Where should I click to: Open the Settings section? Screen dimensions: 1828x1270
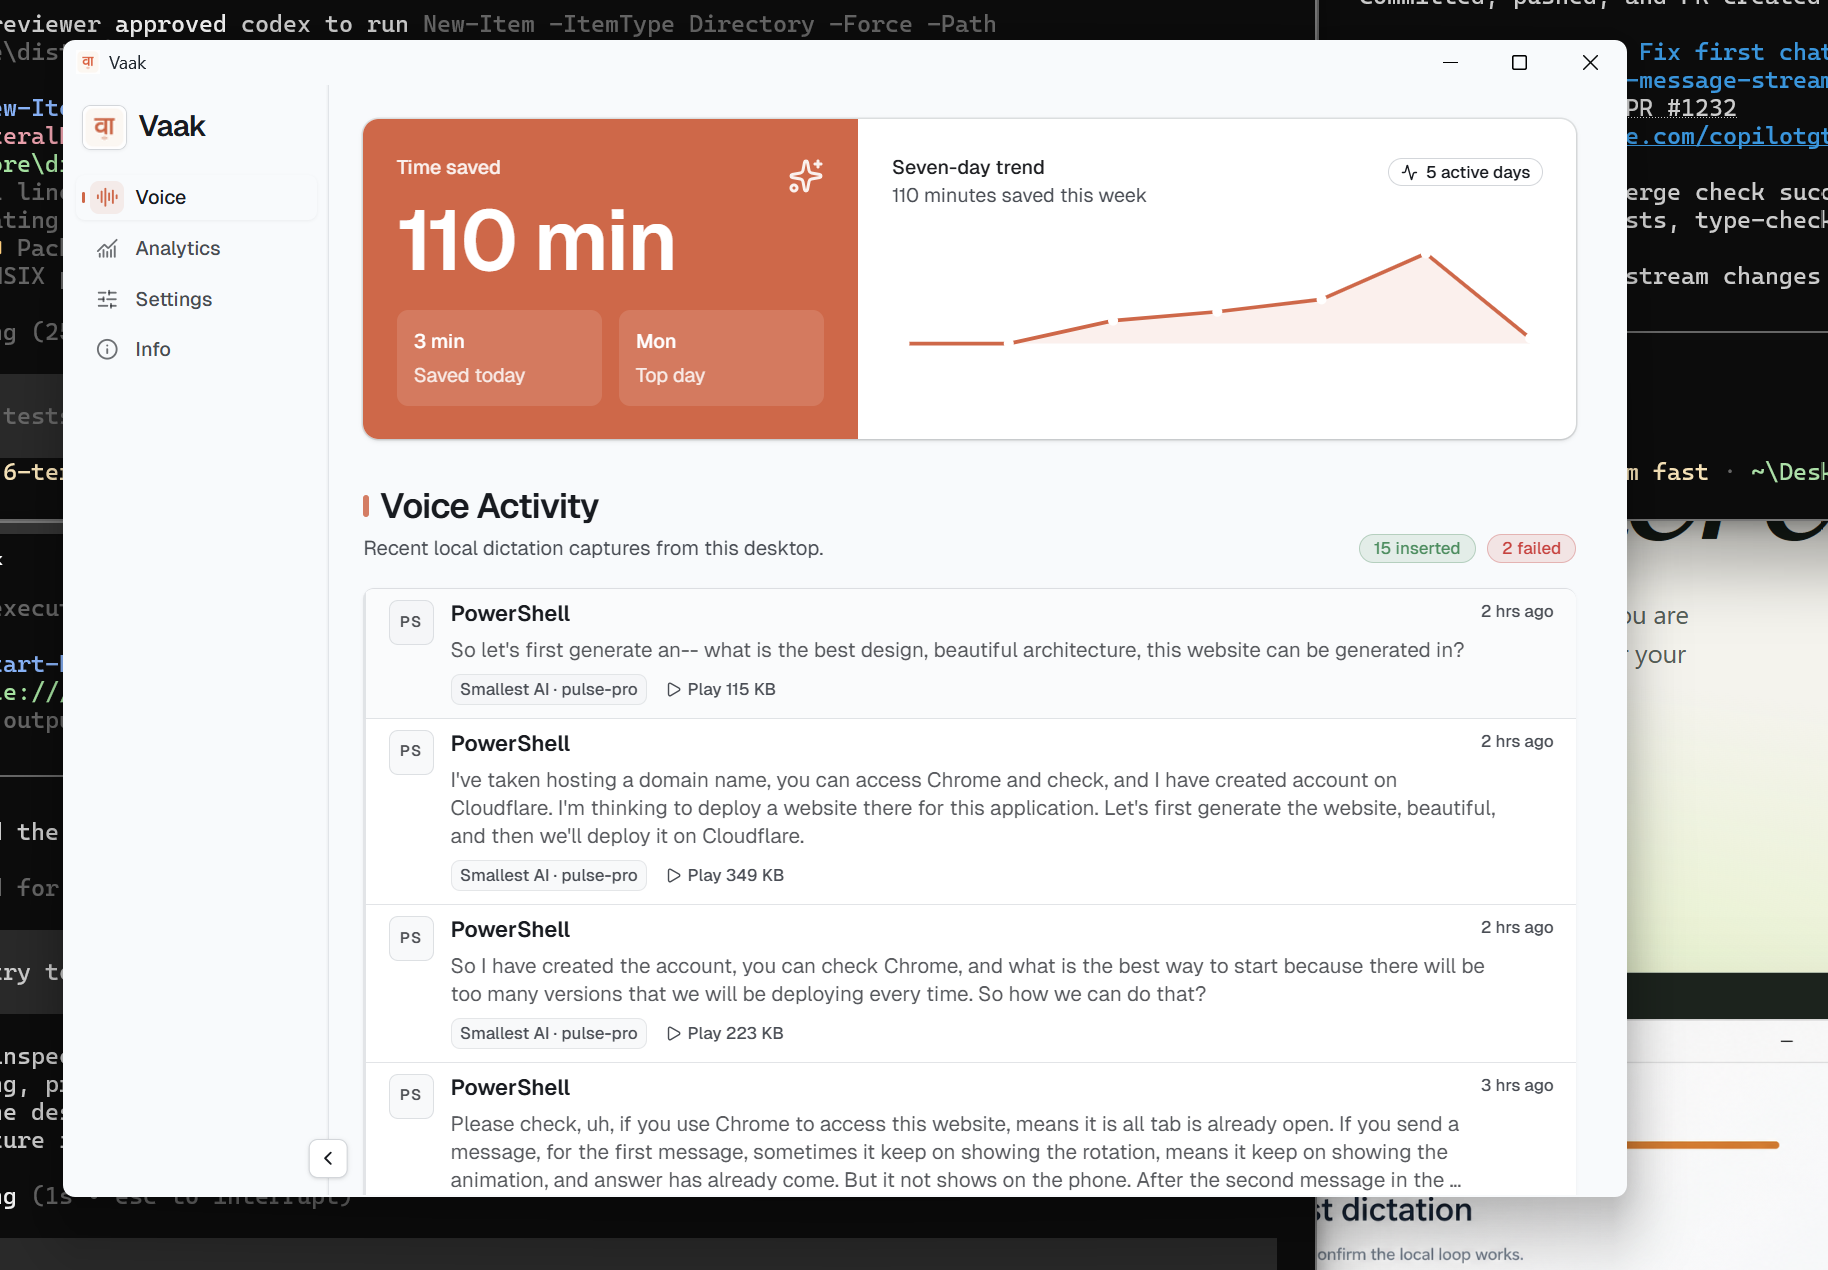pos(198,299)
